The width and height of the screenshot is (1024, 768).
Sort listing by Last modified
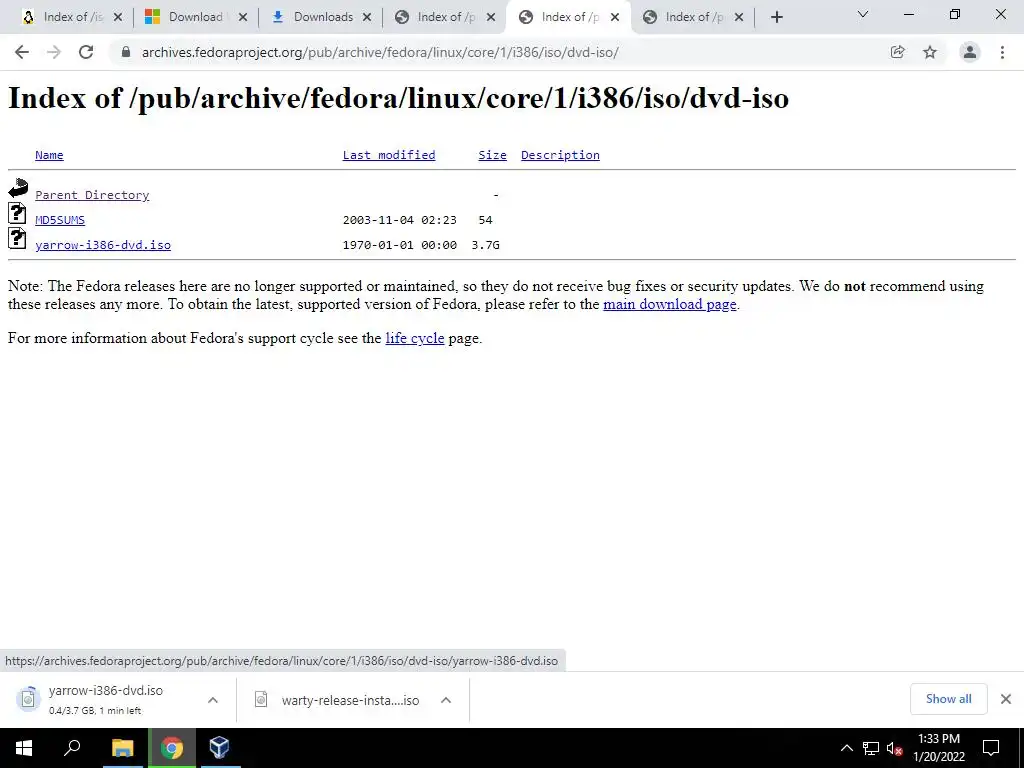click(389, 155)
